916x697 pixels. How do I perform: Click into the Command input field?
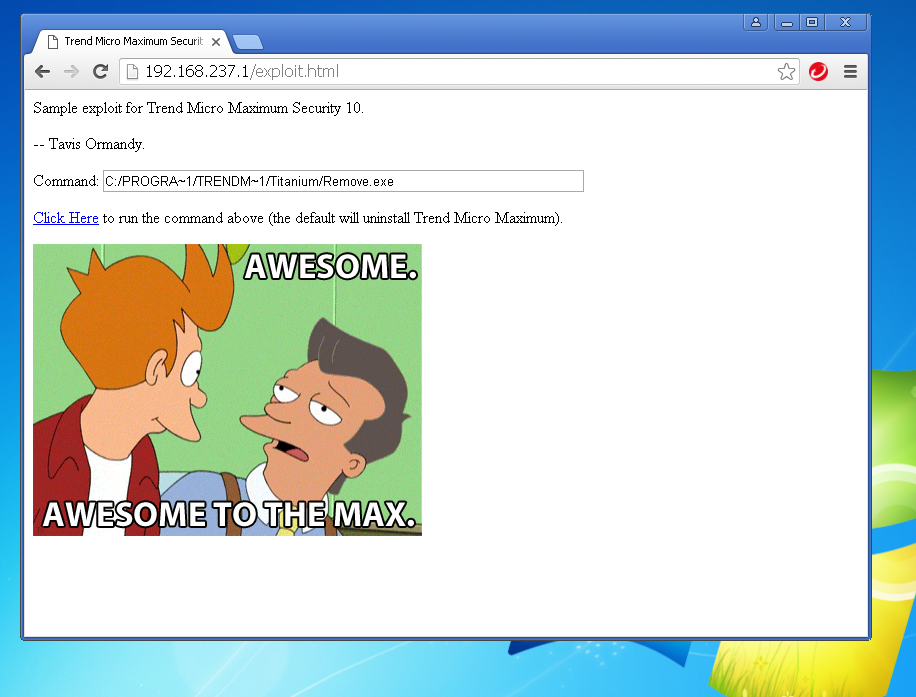(343, 181)
